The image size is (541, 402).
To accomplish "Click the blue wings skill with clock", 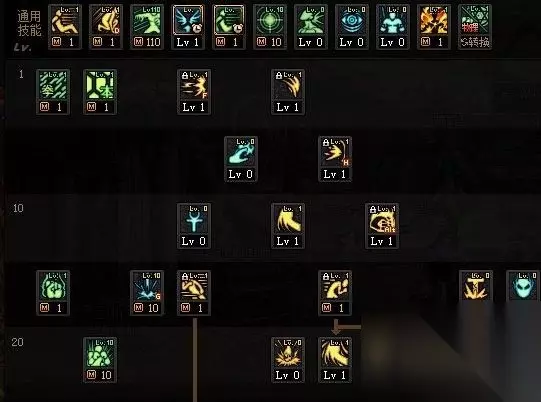I will pyautogui.click(x=188, y=27).
